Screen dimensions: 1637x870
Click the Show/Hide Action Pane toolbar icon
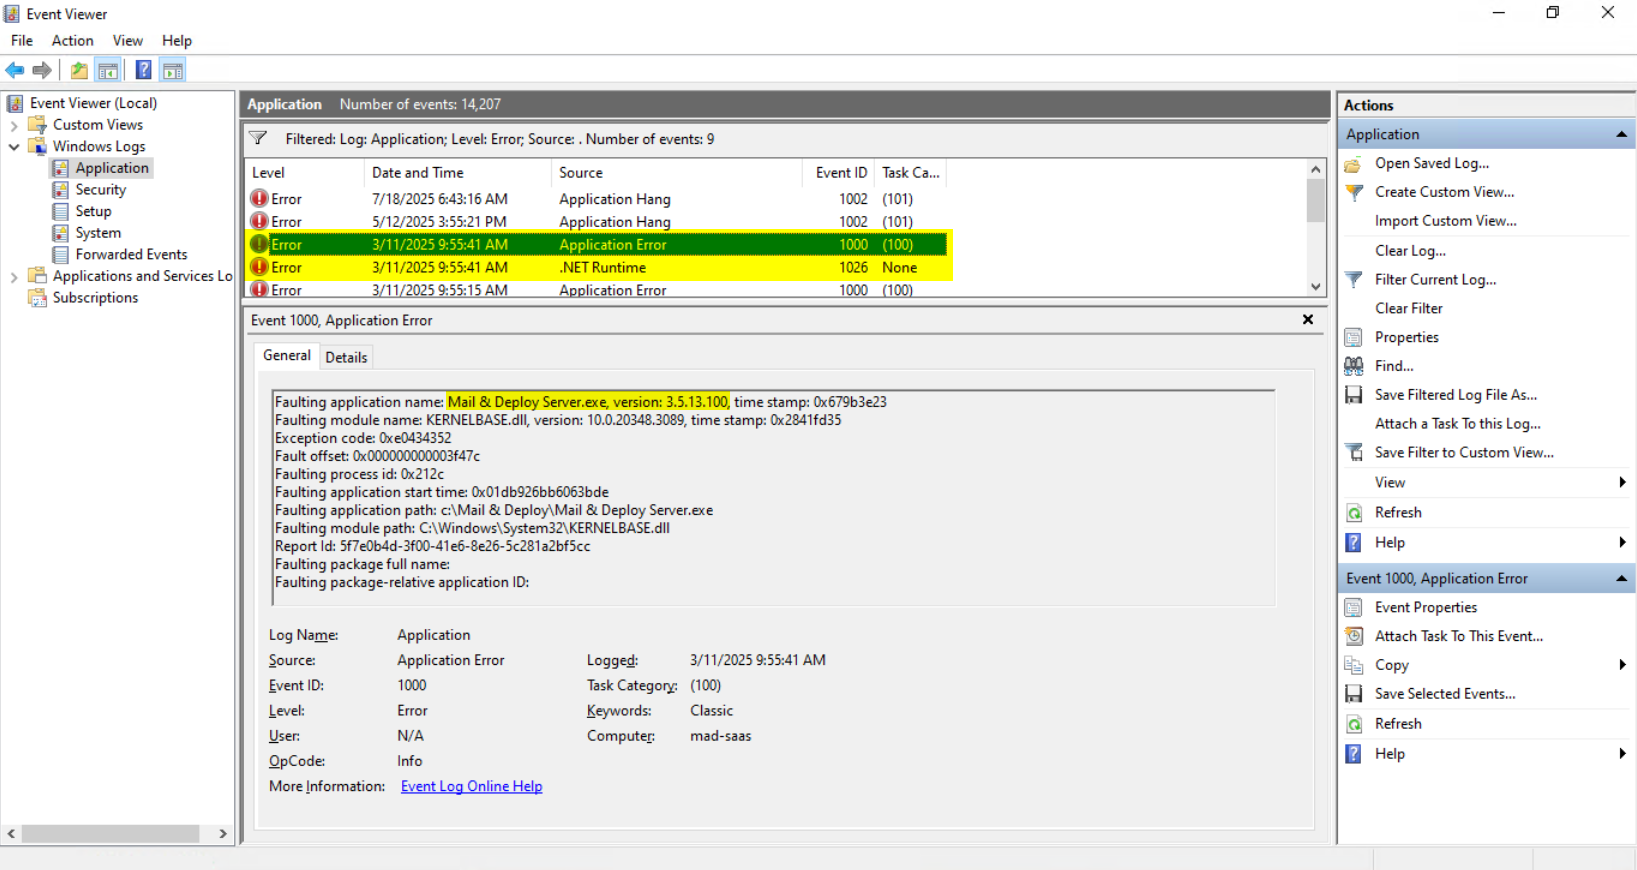click(173, 70)
